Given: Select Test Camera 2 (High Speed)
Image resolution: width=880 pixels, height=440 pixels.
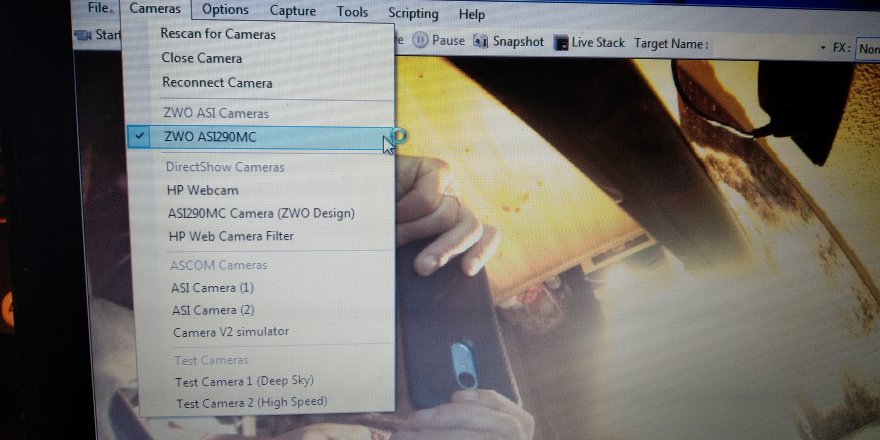Looking at the screenshot, I should click(251, 402).
